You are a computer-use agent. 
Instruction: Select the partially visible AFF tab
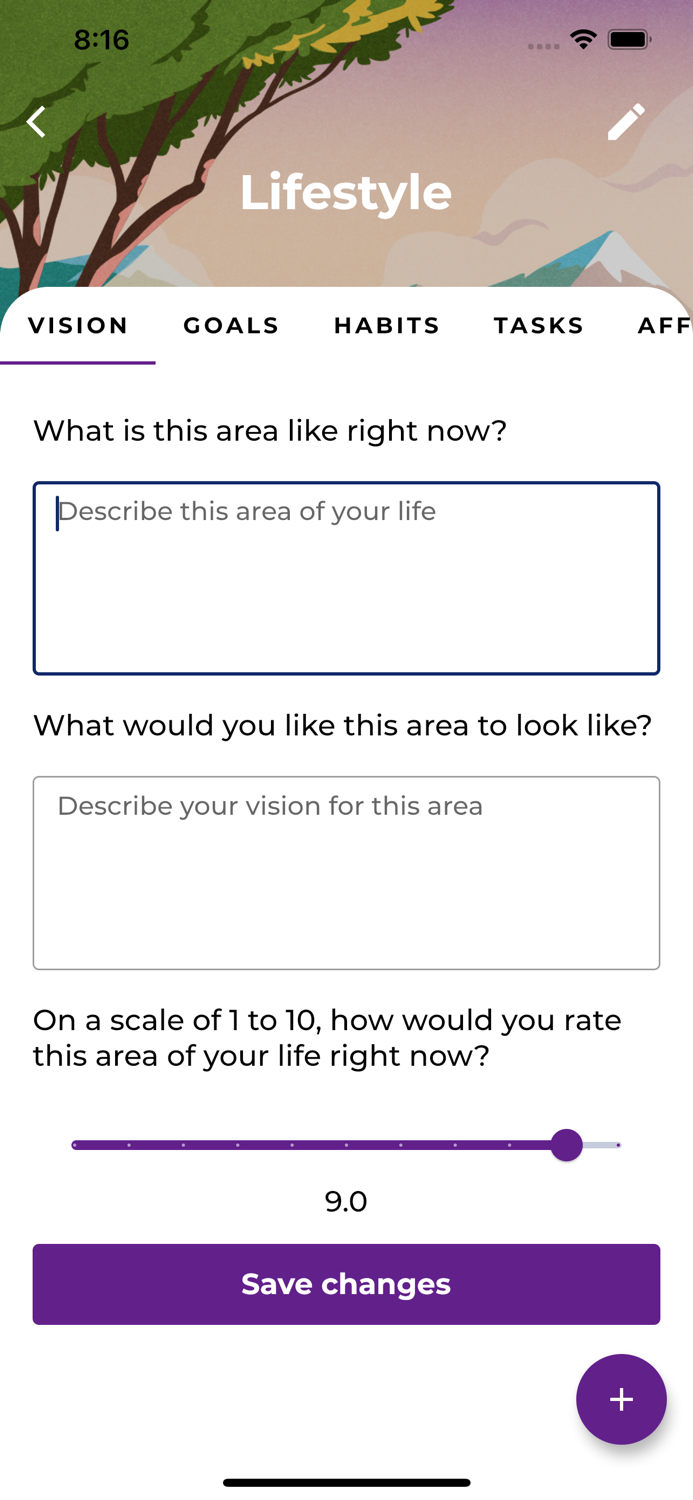[x=664, y=325]
